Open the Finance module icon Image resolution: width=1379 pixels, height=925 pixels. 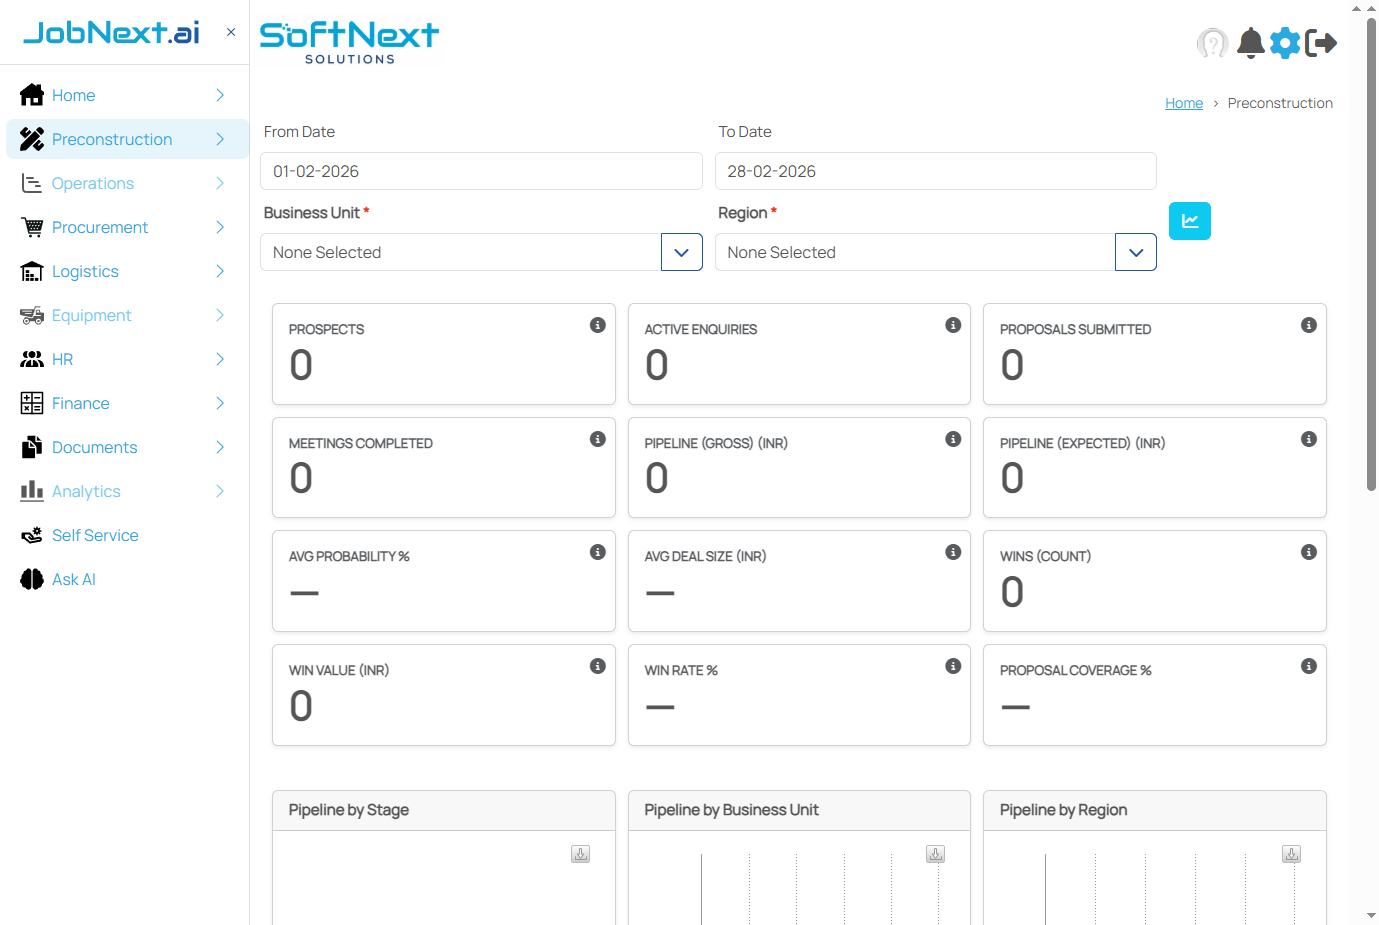pyautogui.click(x=31, y=403)
